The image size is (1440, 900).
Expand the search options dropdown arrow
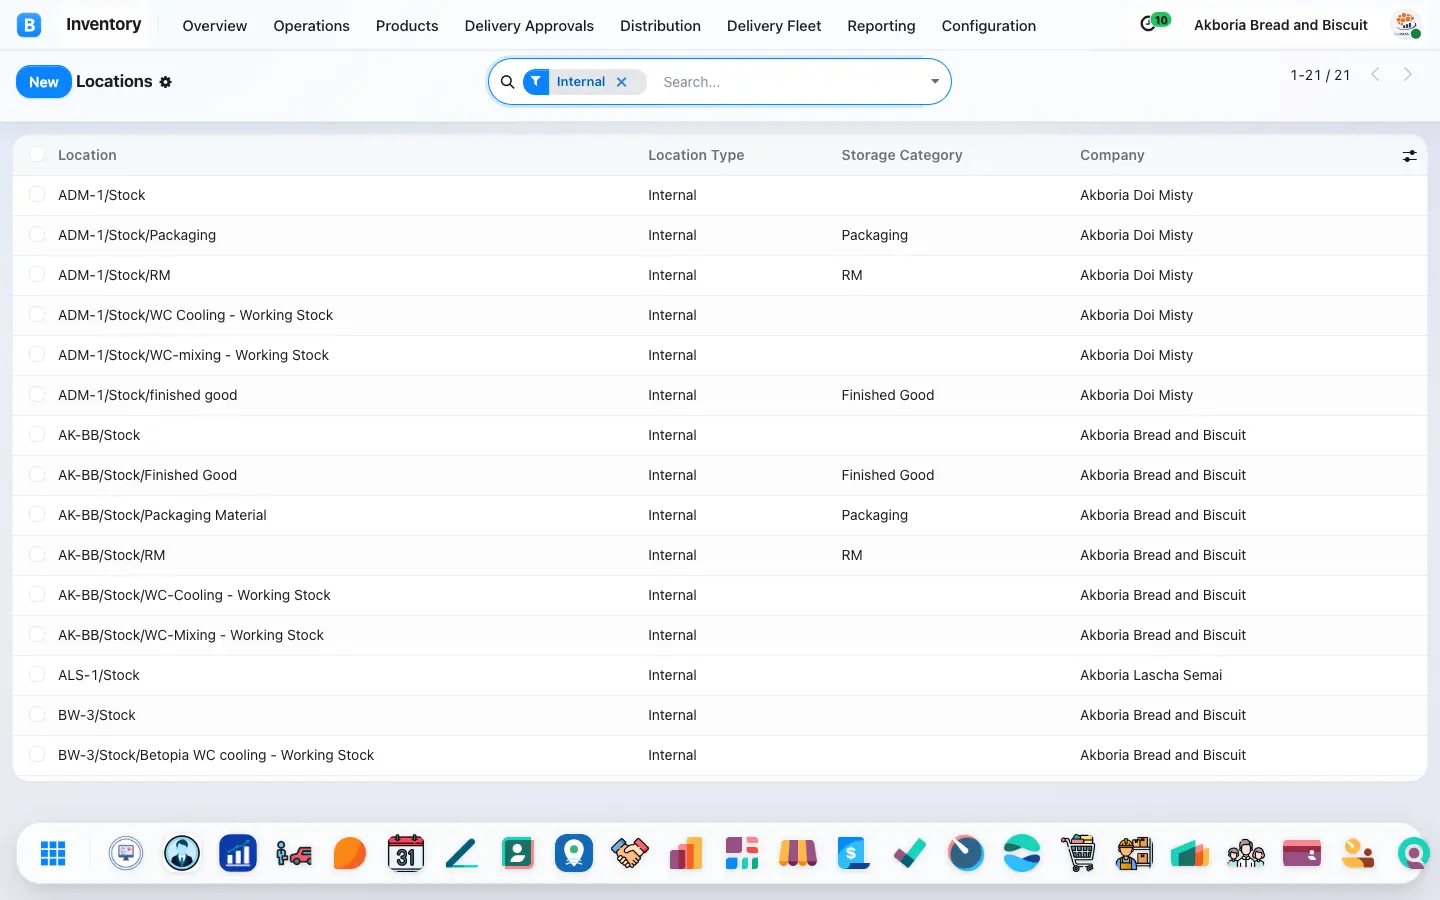935,82
